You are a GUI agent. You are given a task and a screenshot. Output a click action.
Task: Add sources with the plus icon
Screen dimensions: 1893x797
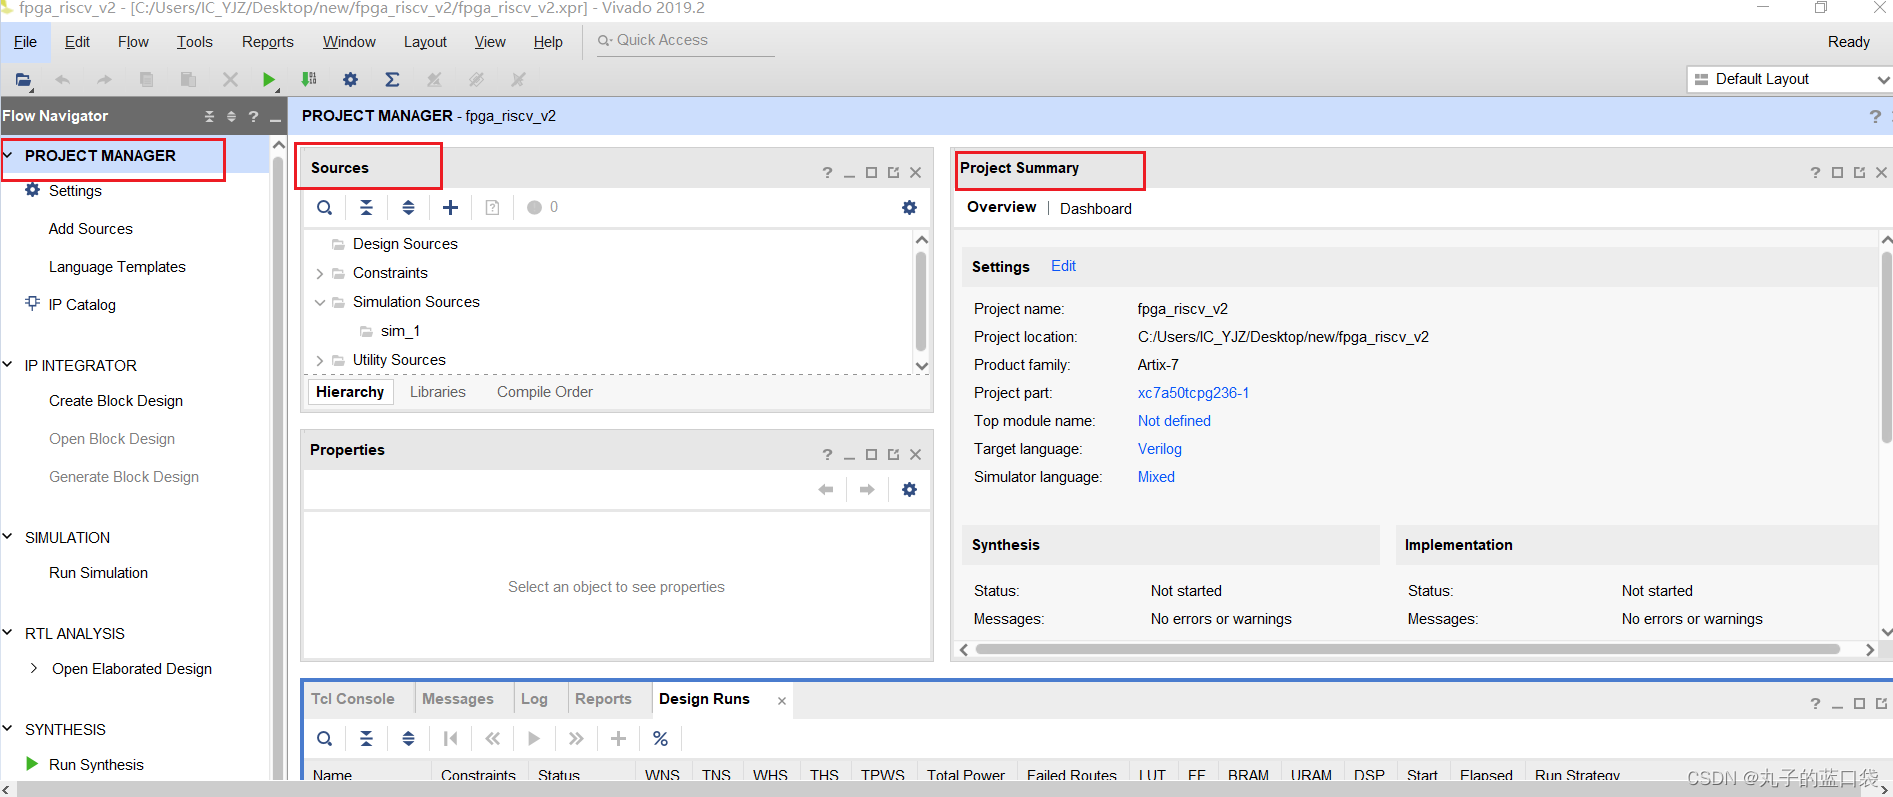450,207
